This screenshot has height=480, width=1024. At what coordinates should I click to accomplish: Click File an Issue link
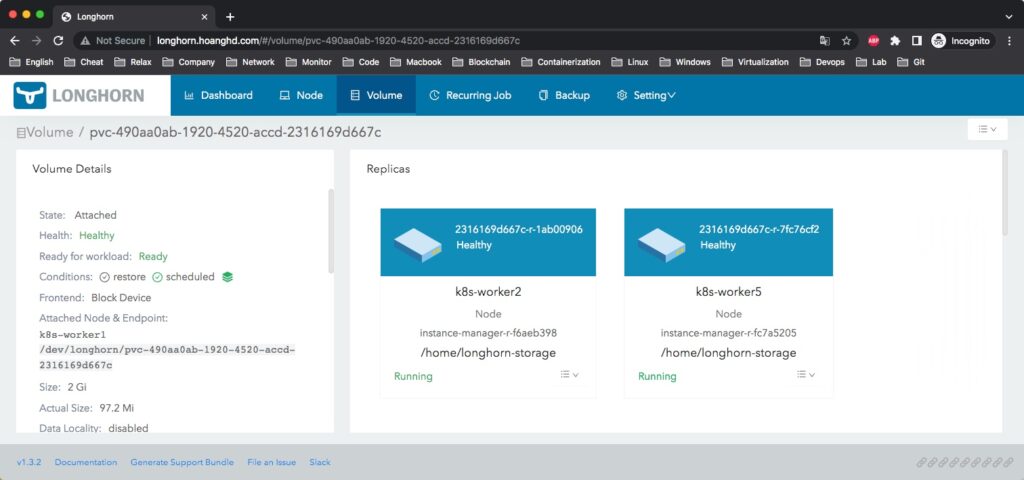point(272,462)
